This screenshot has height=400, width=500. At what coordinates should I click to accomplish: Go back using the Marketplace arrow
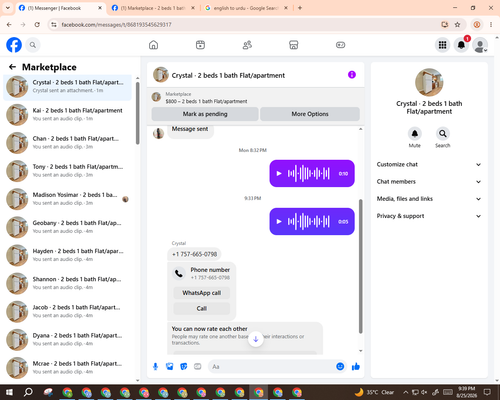[x=13, y=67]
